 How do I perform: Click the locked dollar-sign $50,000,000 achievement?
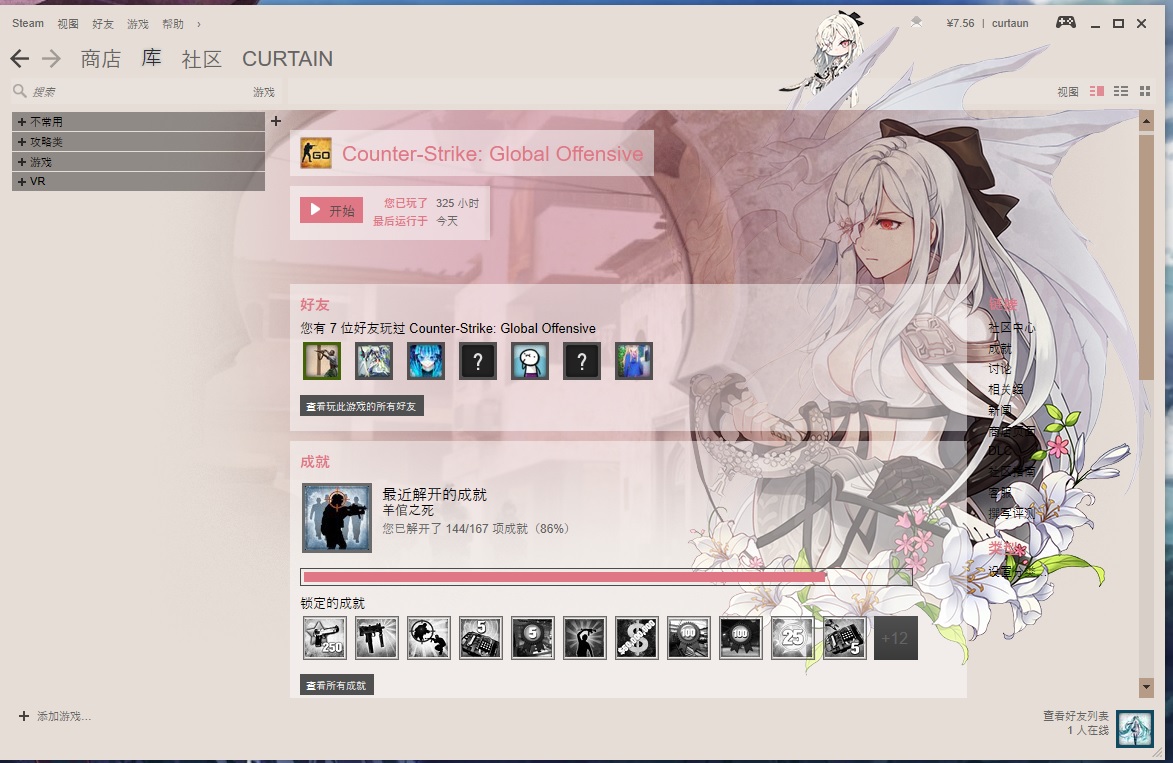[x=637, y=638]
